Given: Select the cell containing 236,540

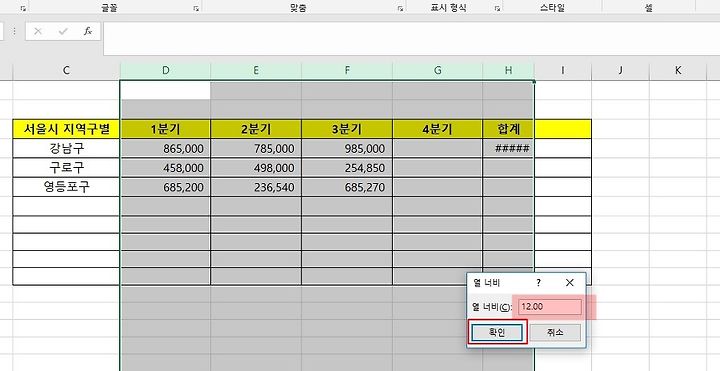Looking at the screenshot, I should (256, 187).
